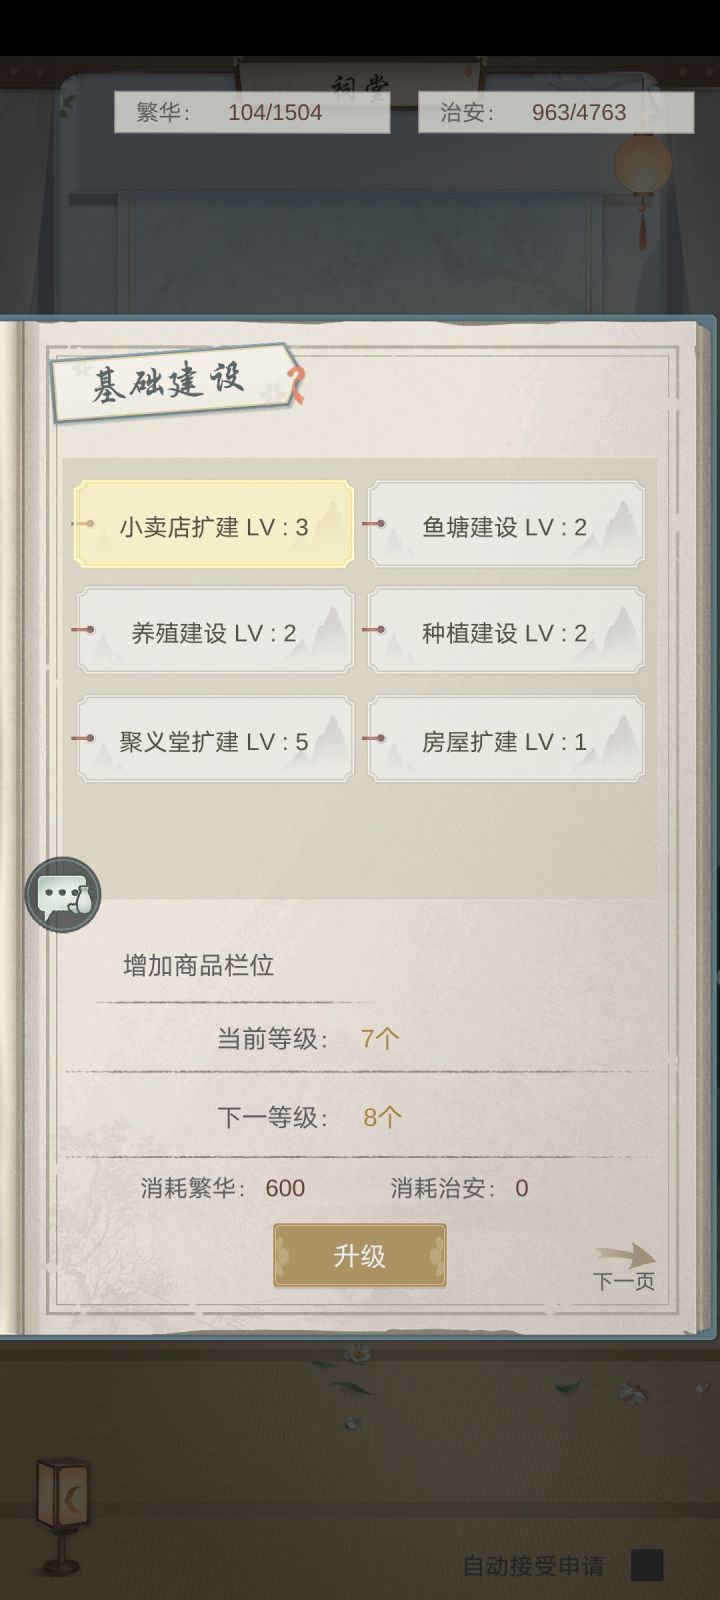Image resolution: width=720 pixels, height=1600 pixels.
Task: Tap the 祠堂 sign at top
Action: (x=359, y=82)
